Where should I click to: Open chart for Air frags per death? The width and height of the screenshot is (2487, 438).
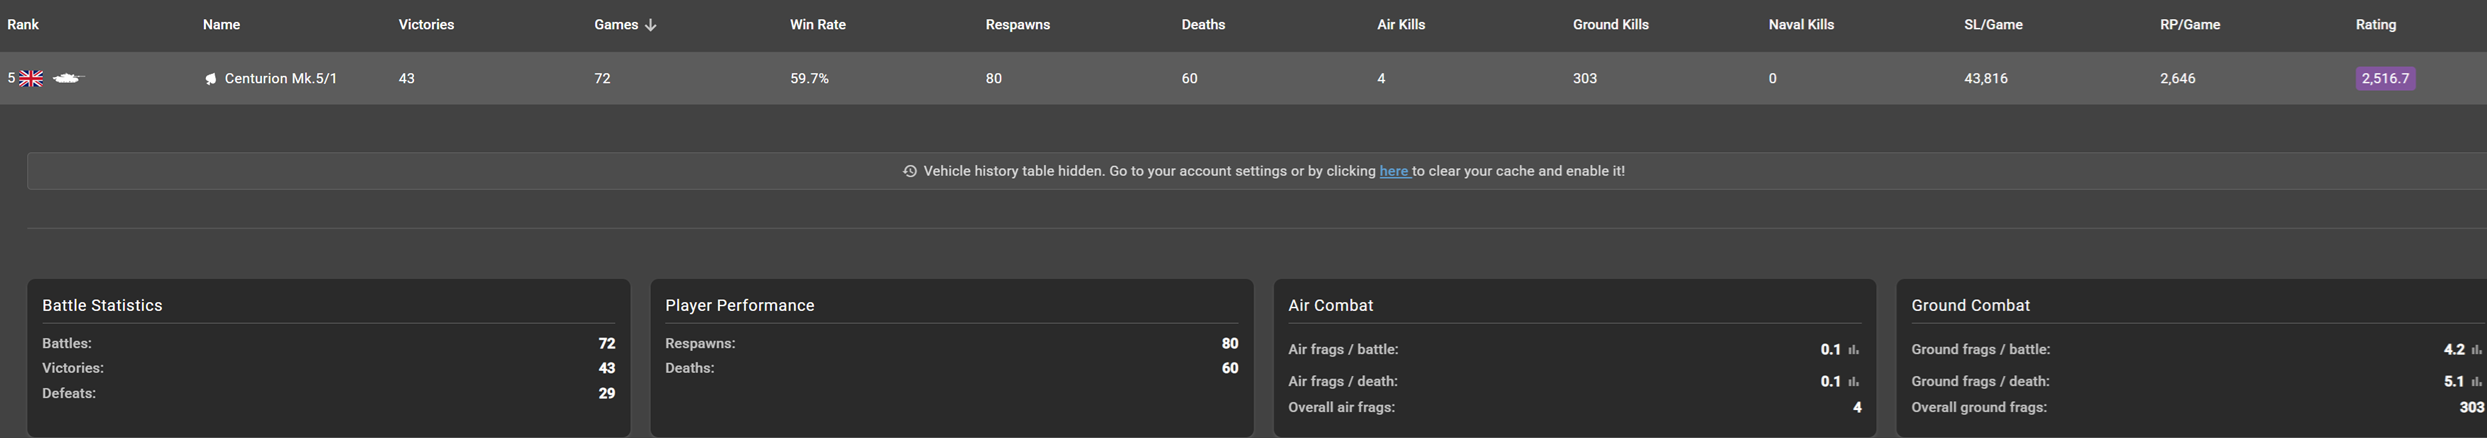[x=1853, y=382]
